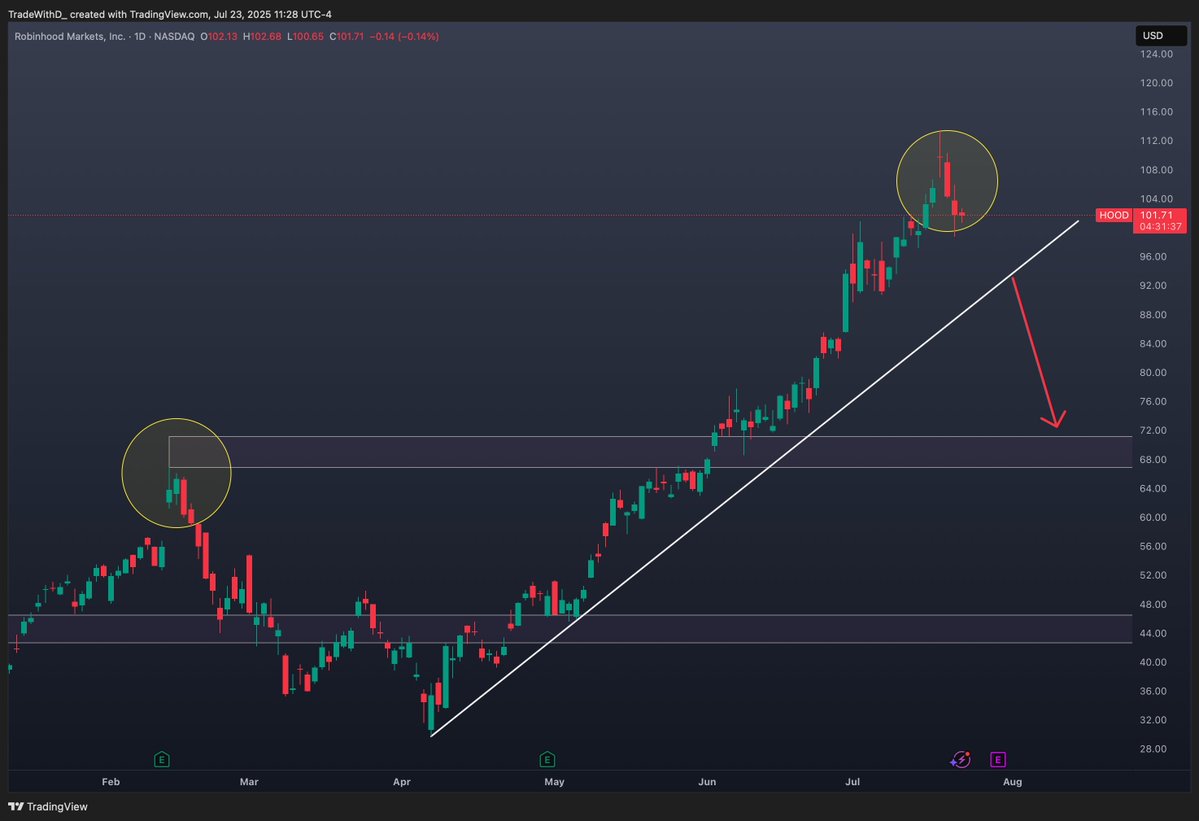
Task: Click the 40.00 price axis label
Action: (1153, 662)
